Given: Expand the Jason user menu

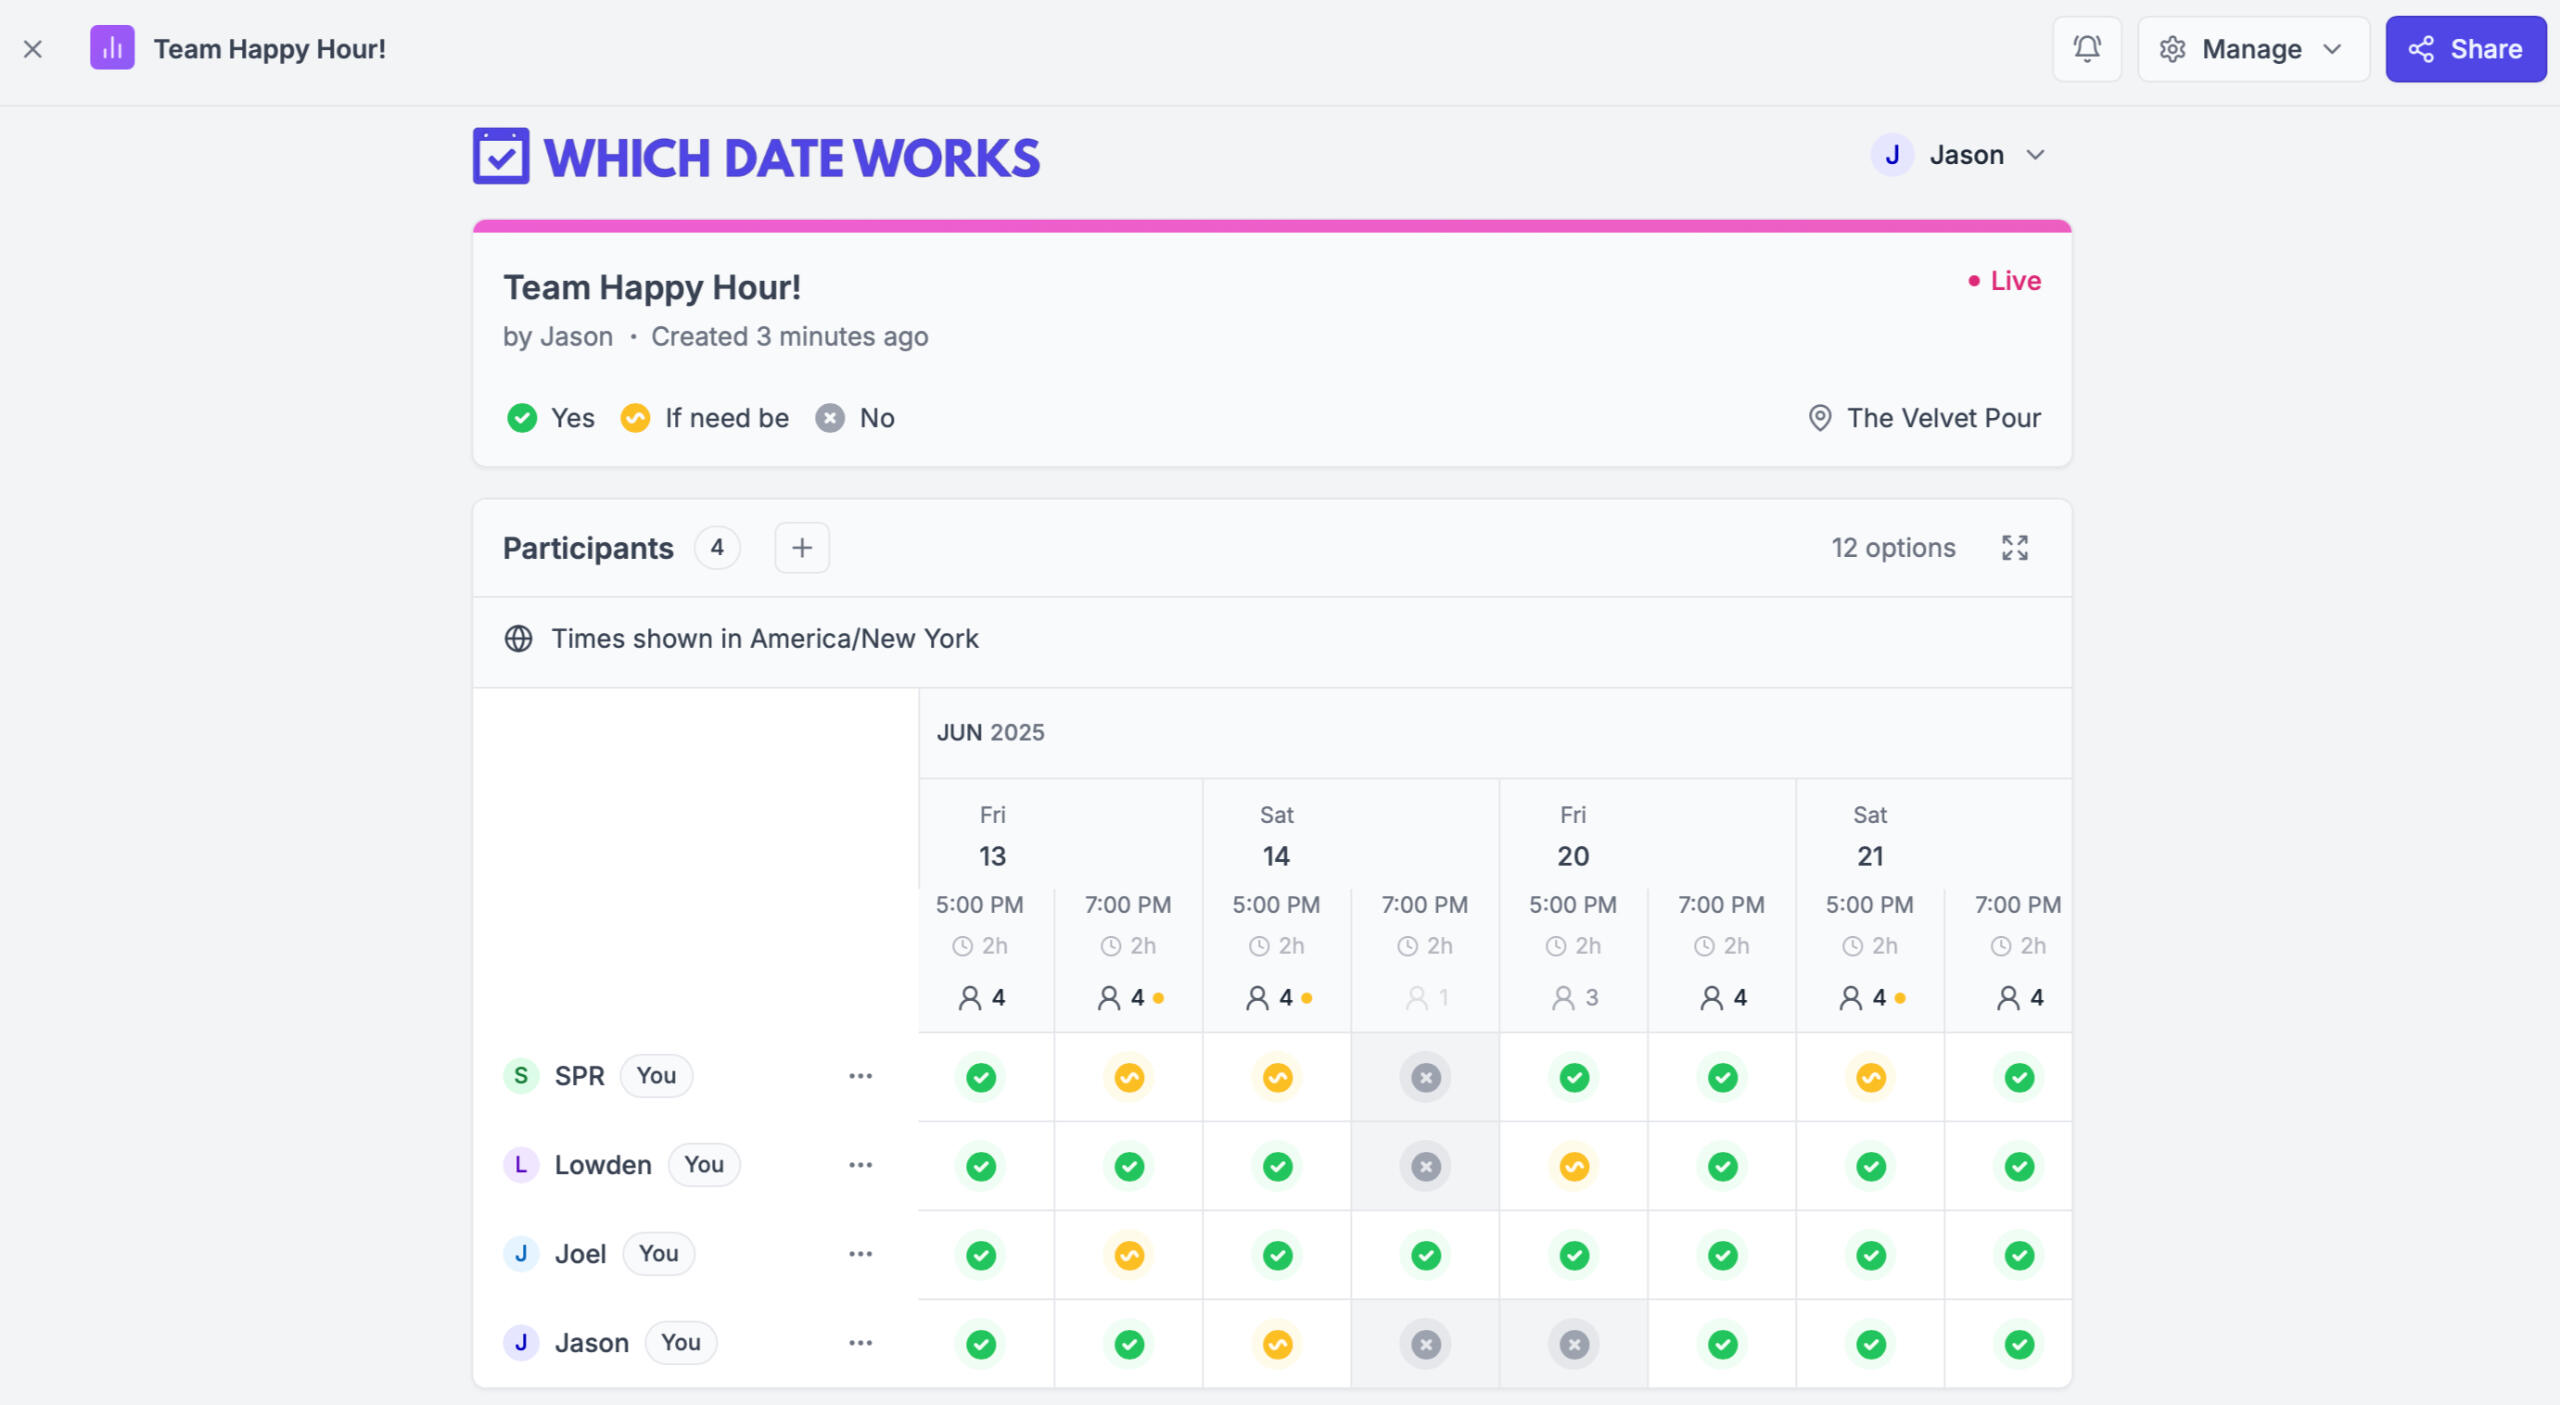Looking at the screenshot, I should 1959,155.
